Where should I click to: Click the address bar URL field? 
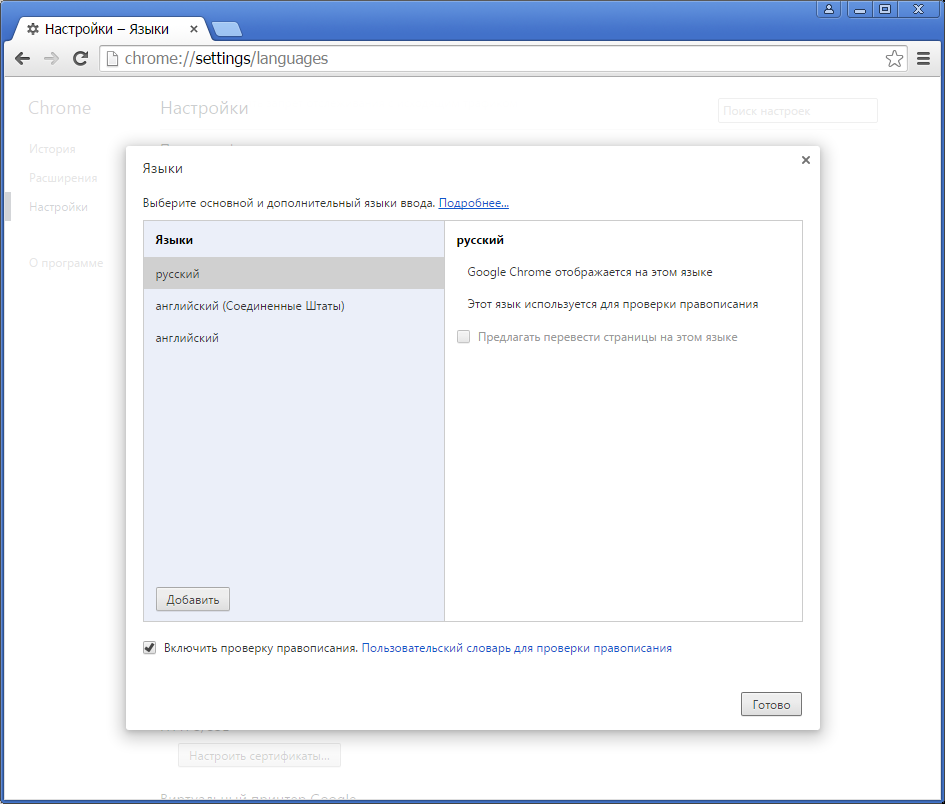pos(500,59)
